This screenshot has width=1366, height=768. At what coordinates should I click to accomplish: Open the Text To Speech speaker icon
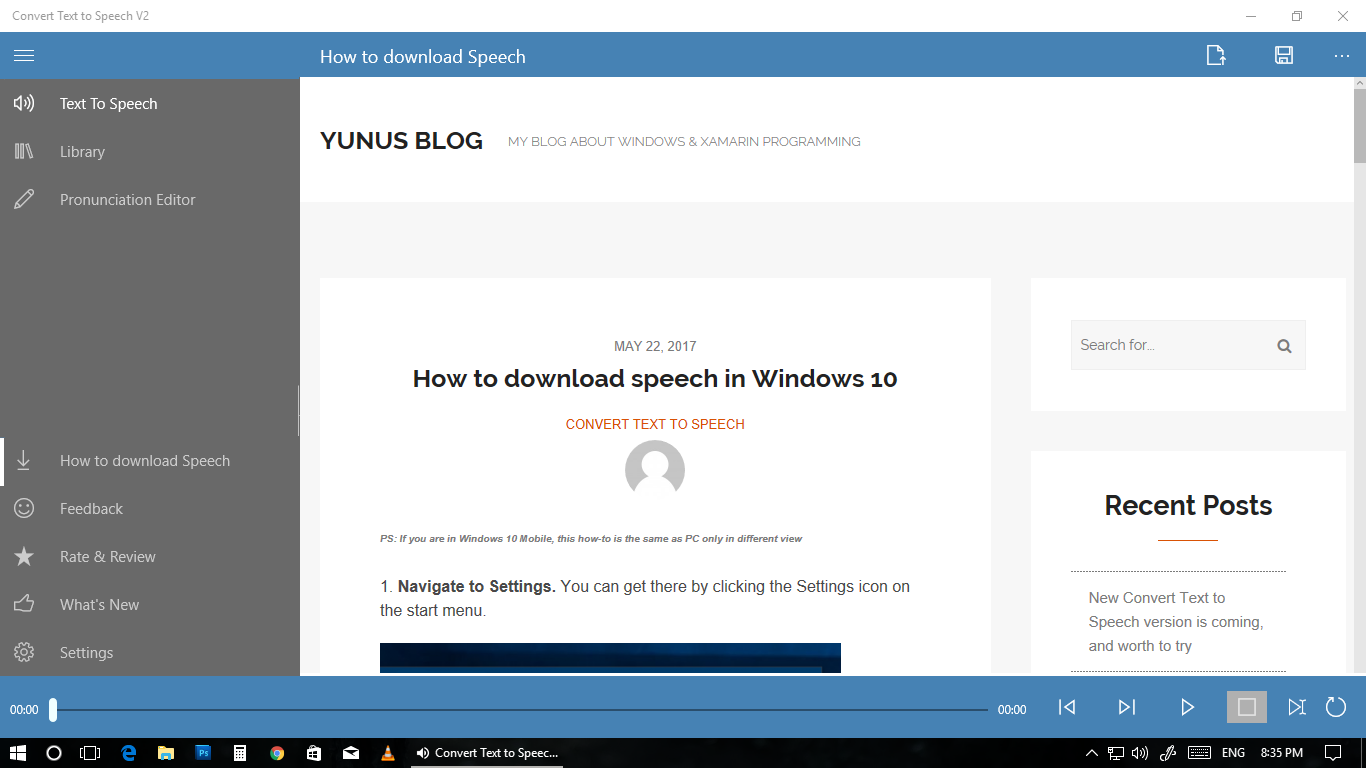tap(24, 103)
